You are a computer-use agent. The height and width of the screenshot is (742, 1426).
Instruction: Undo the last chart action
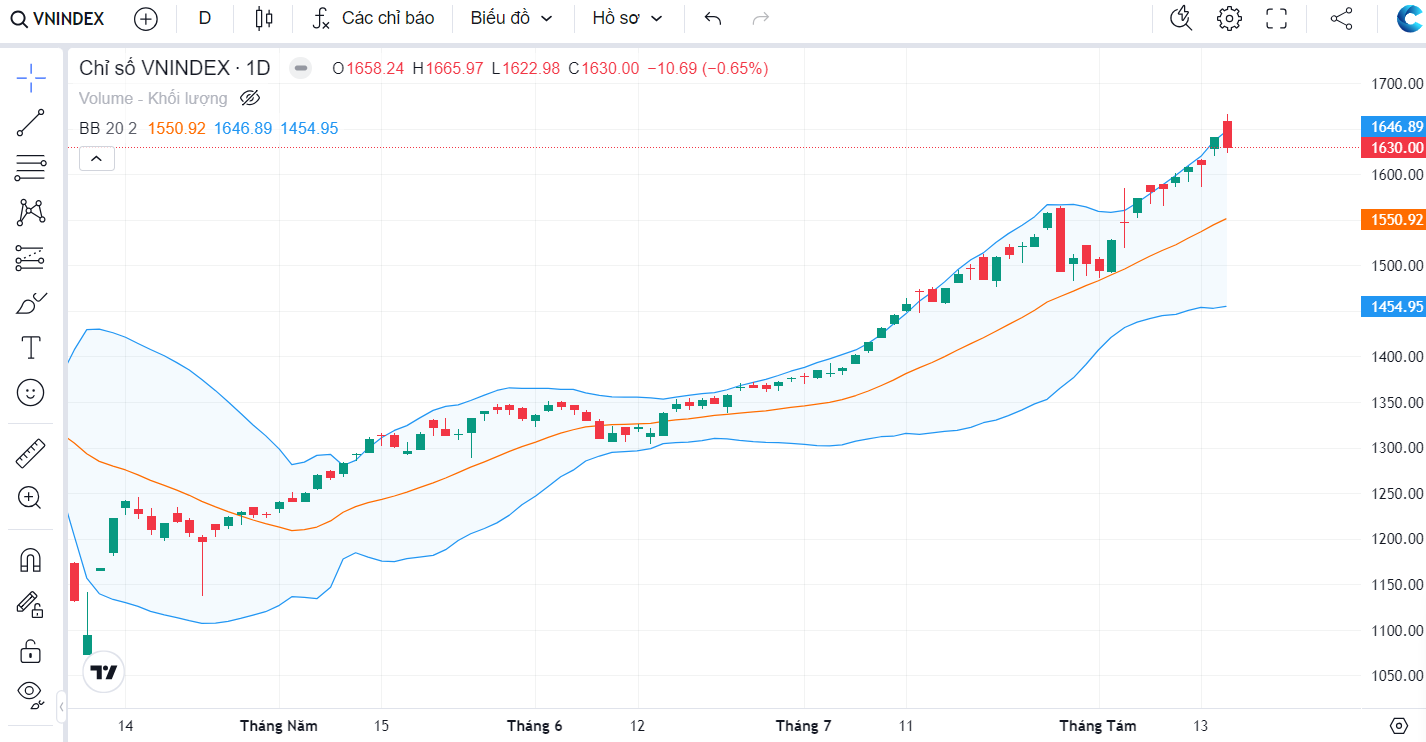[712, 18]
